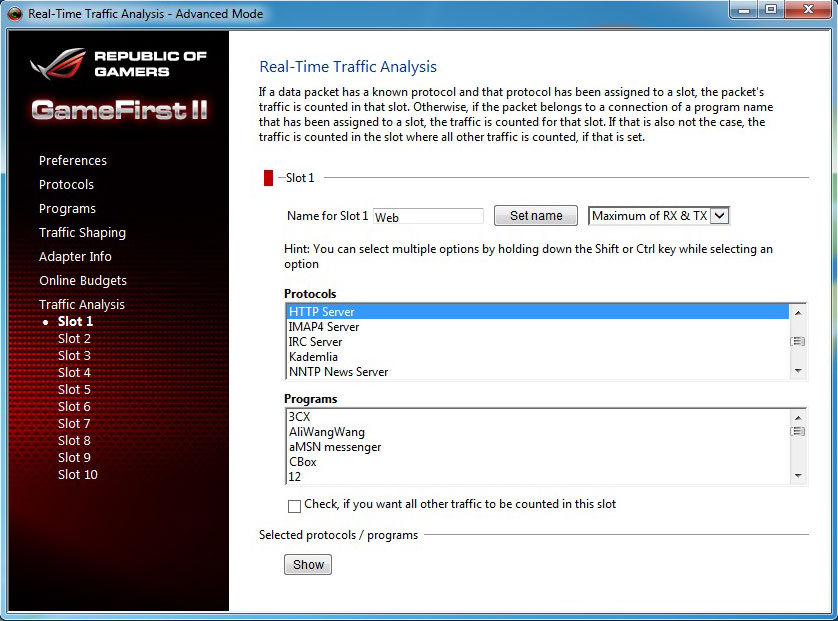Select Kademlia in the Protocols list
The image size is (838, 621).
pyautogui.click(x=538, y=356)
